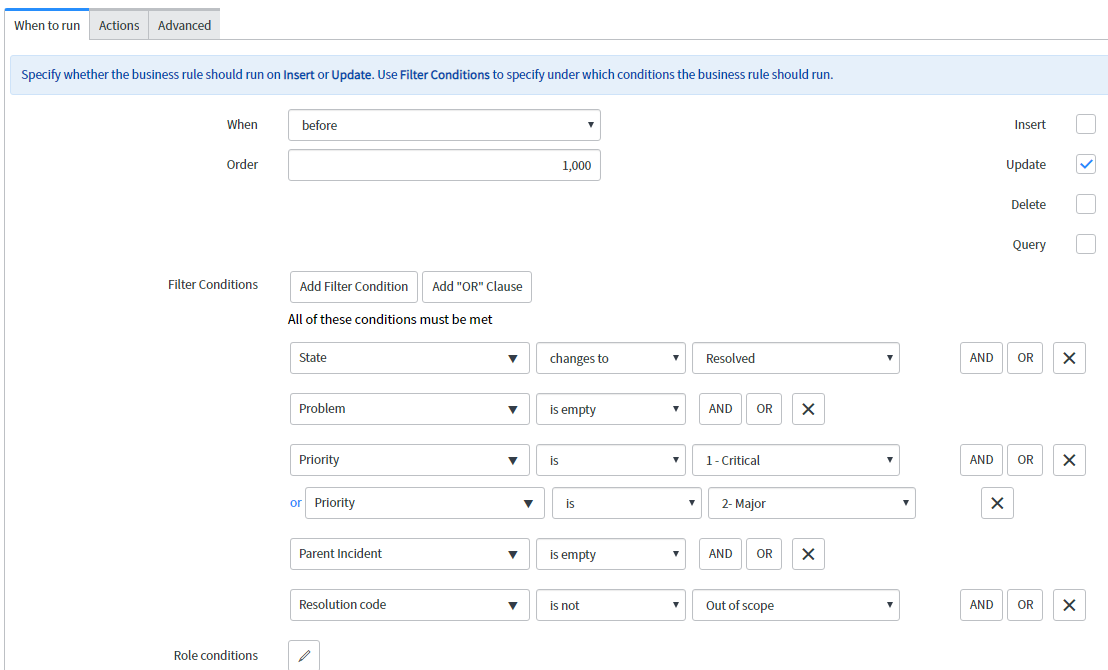Enable the Delete checkbox

(x=1085, y=204)
